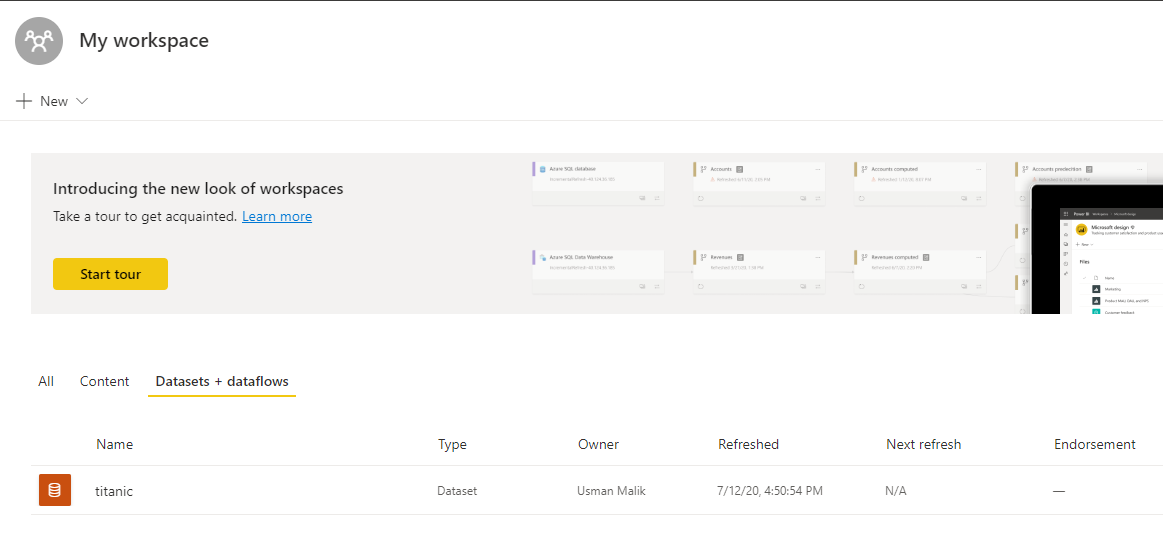1163x537 pixels.
Task: Sort by the Name column header
Action: [115, 444]
